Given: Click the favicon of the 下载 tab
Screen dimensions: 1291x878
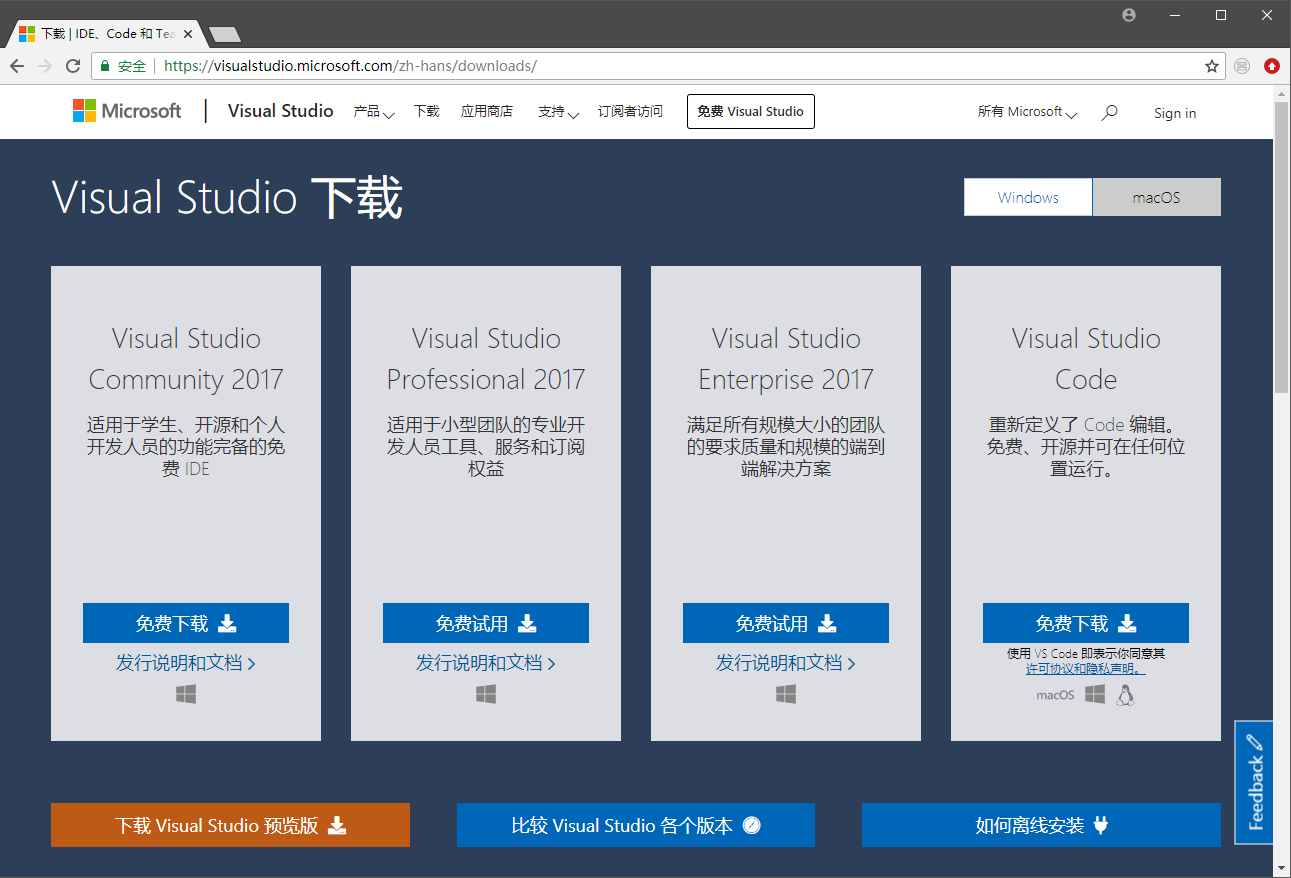Looking at the screenshot, I should (x=27, y=33).
